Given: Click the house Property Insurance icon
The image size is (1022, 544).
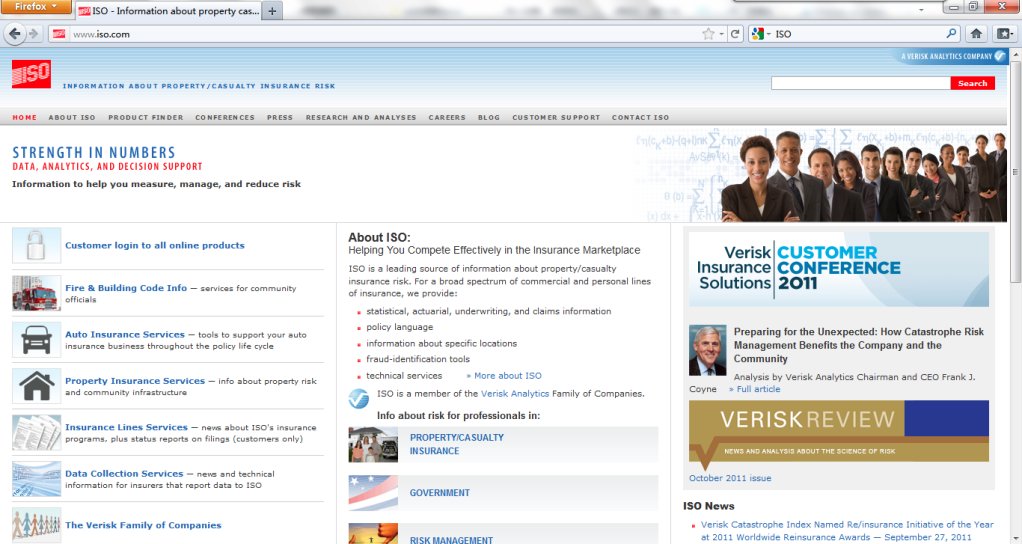Looking at the screenshot, I should (36, 386).
